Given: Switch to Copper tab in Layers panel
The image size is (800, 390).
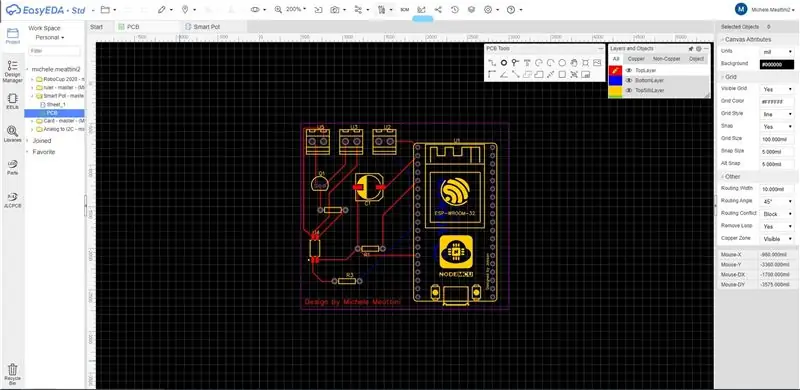Looking at the screenshot, I should tap(636, 59).
